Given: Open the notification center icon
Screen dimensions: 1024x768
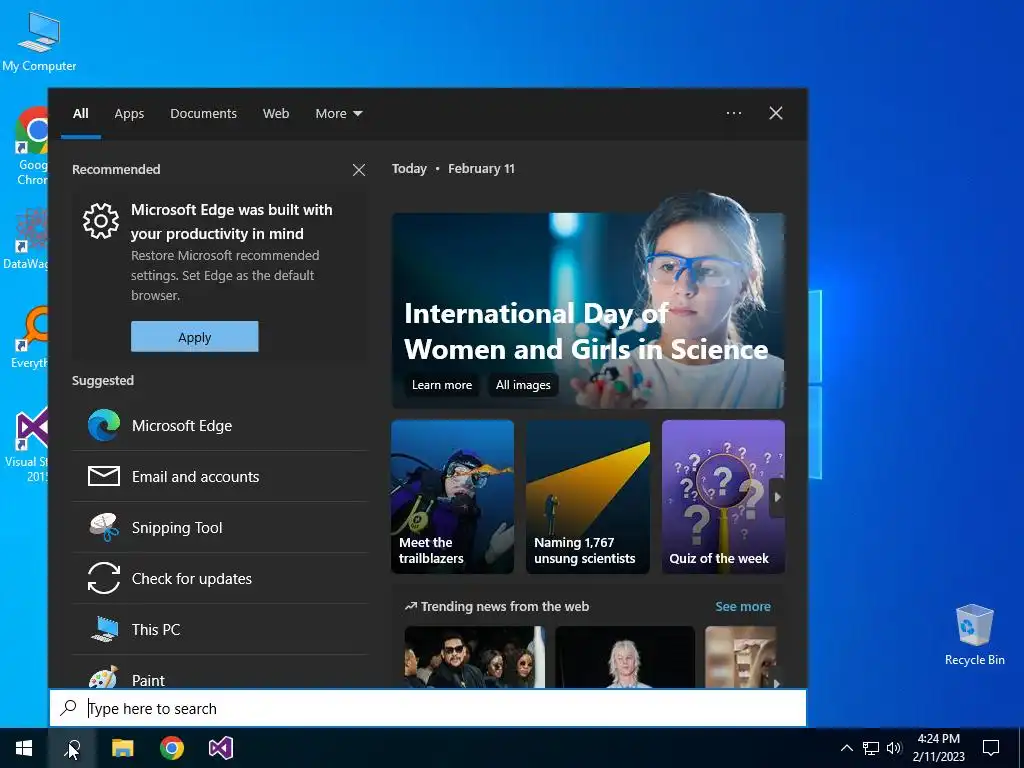Looking at the screenshot, I should point(991,748).
